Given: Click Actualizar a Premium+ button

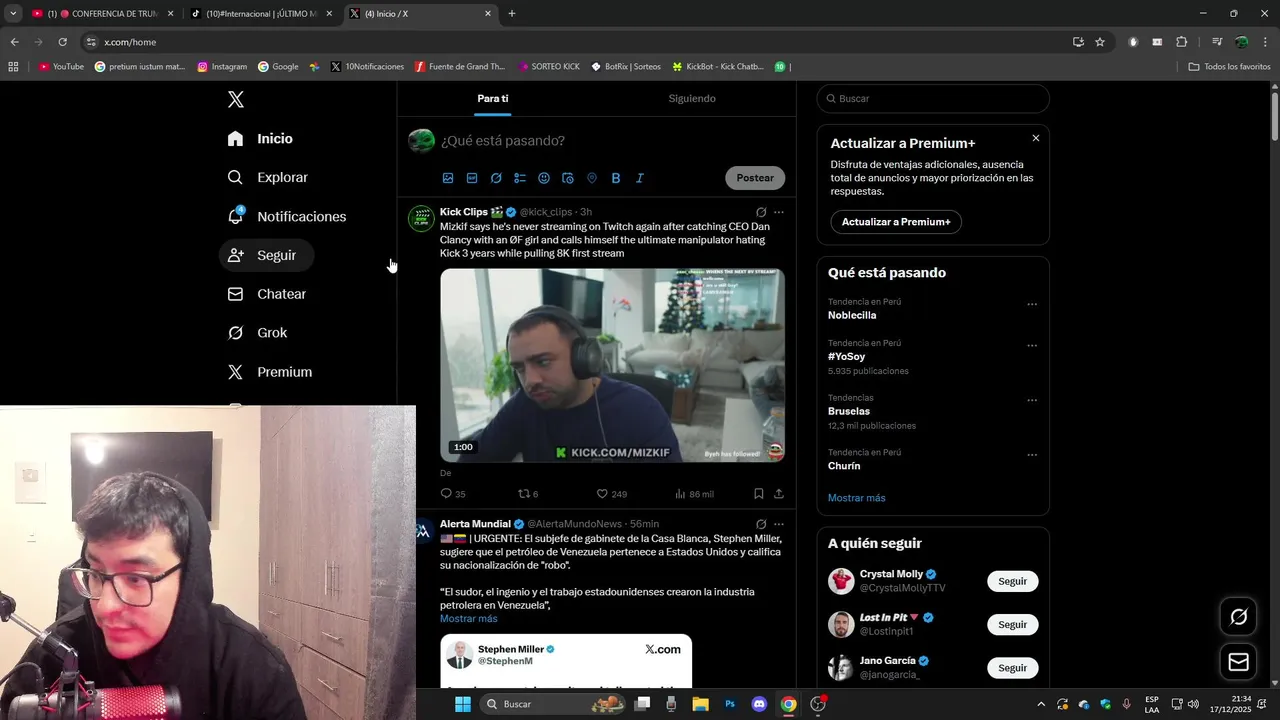Looking at the screenshot, I should tap(896, 222).
